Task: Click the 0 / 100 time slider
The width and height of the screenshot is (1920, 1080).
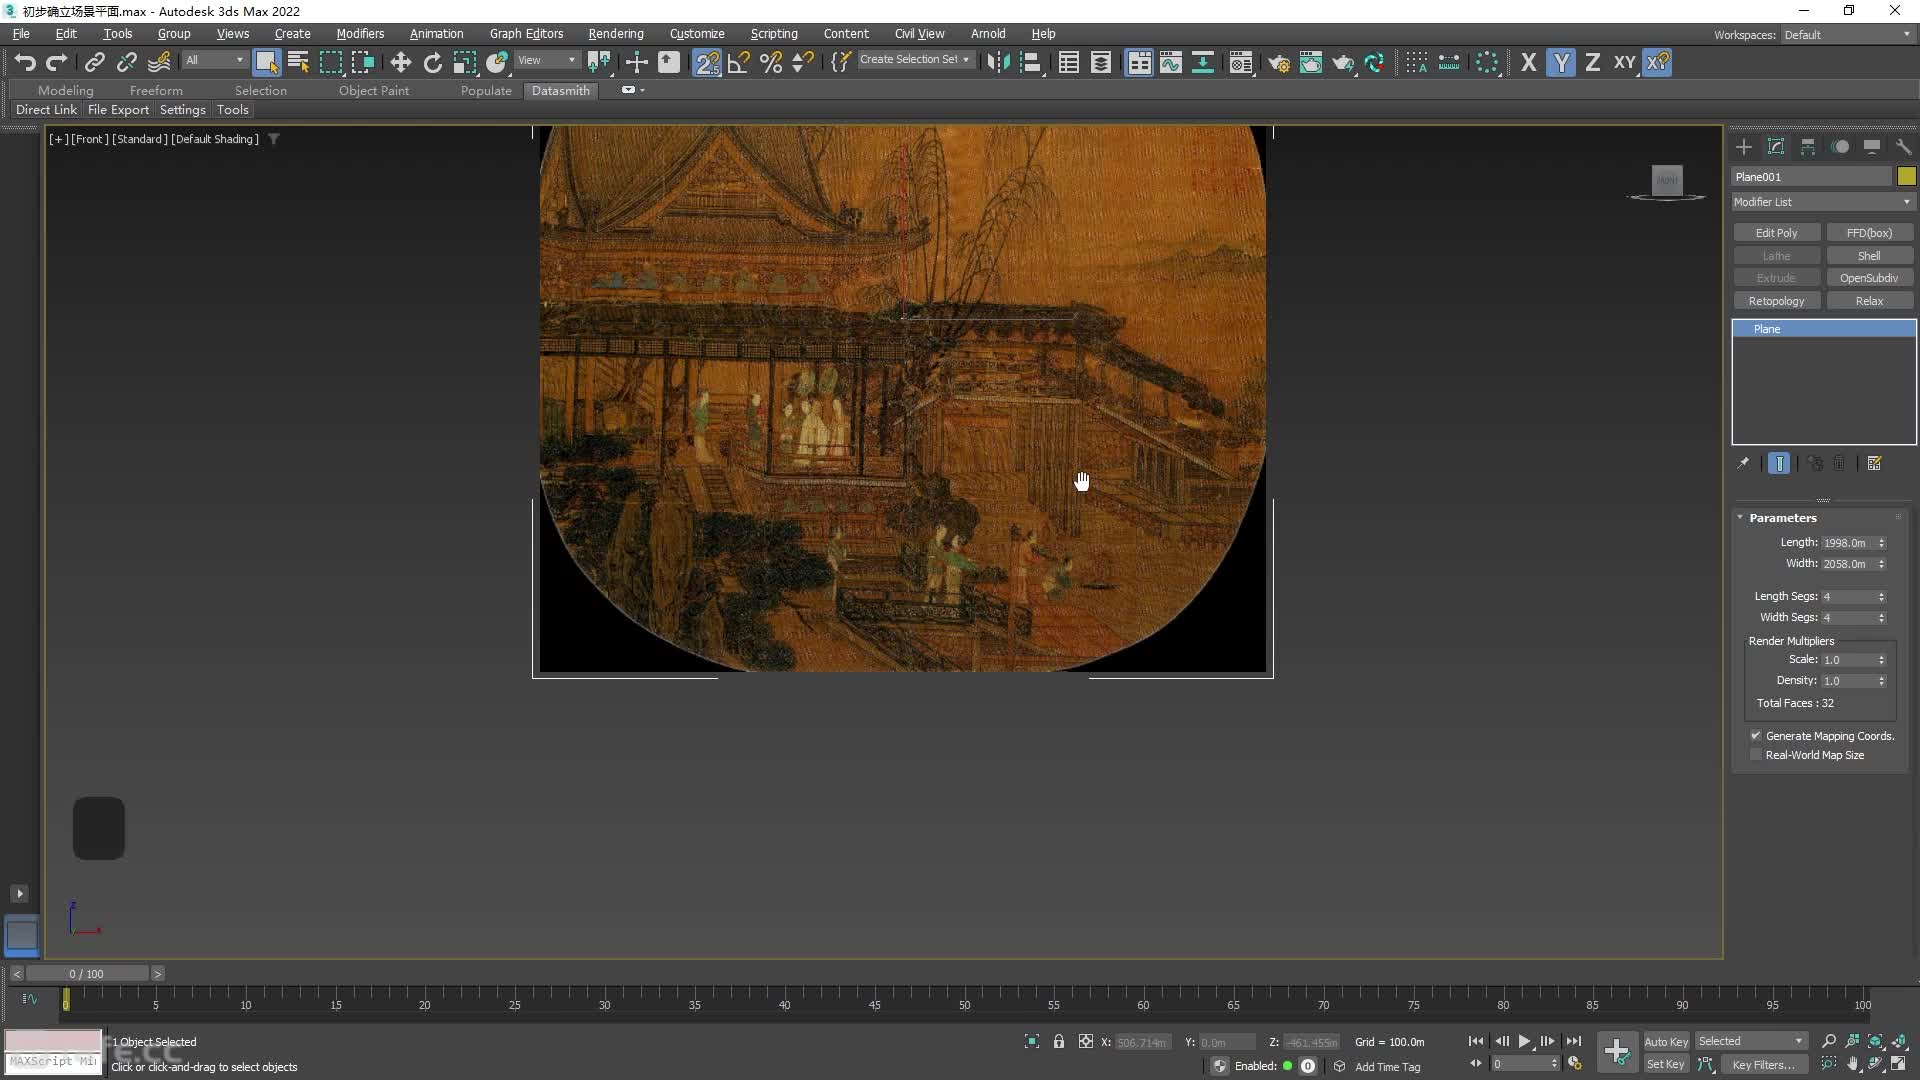Action: point(86,973)
